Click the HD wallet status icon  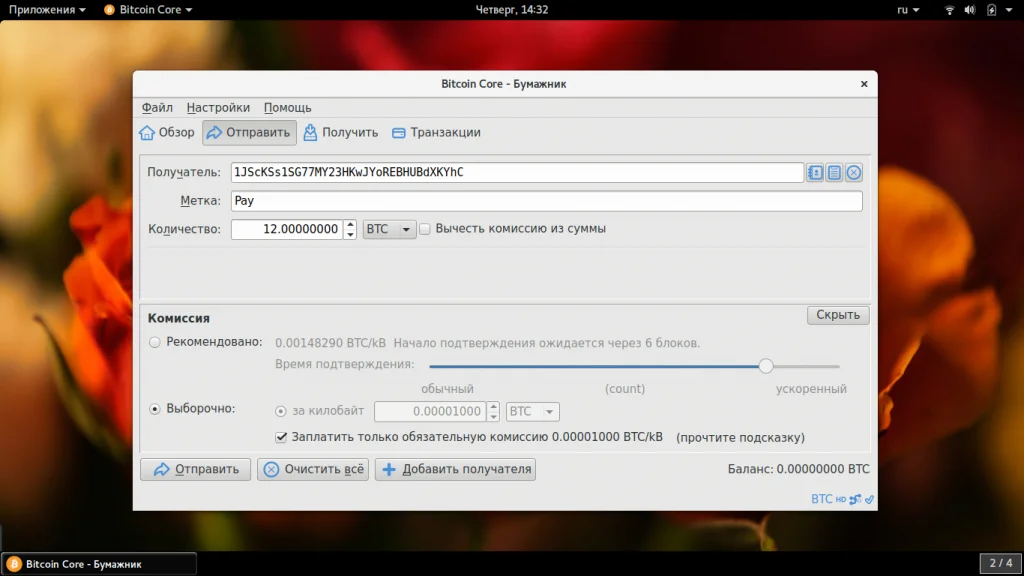[840, 500]
